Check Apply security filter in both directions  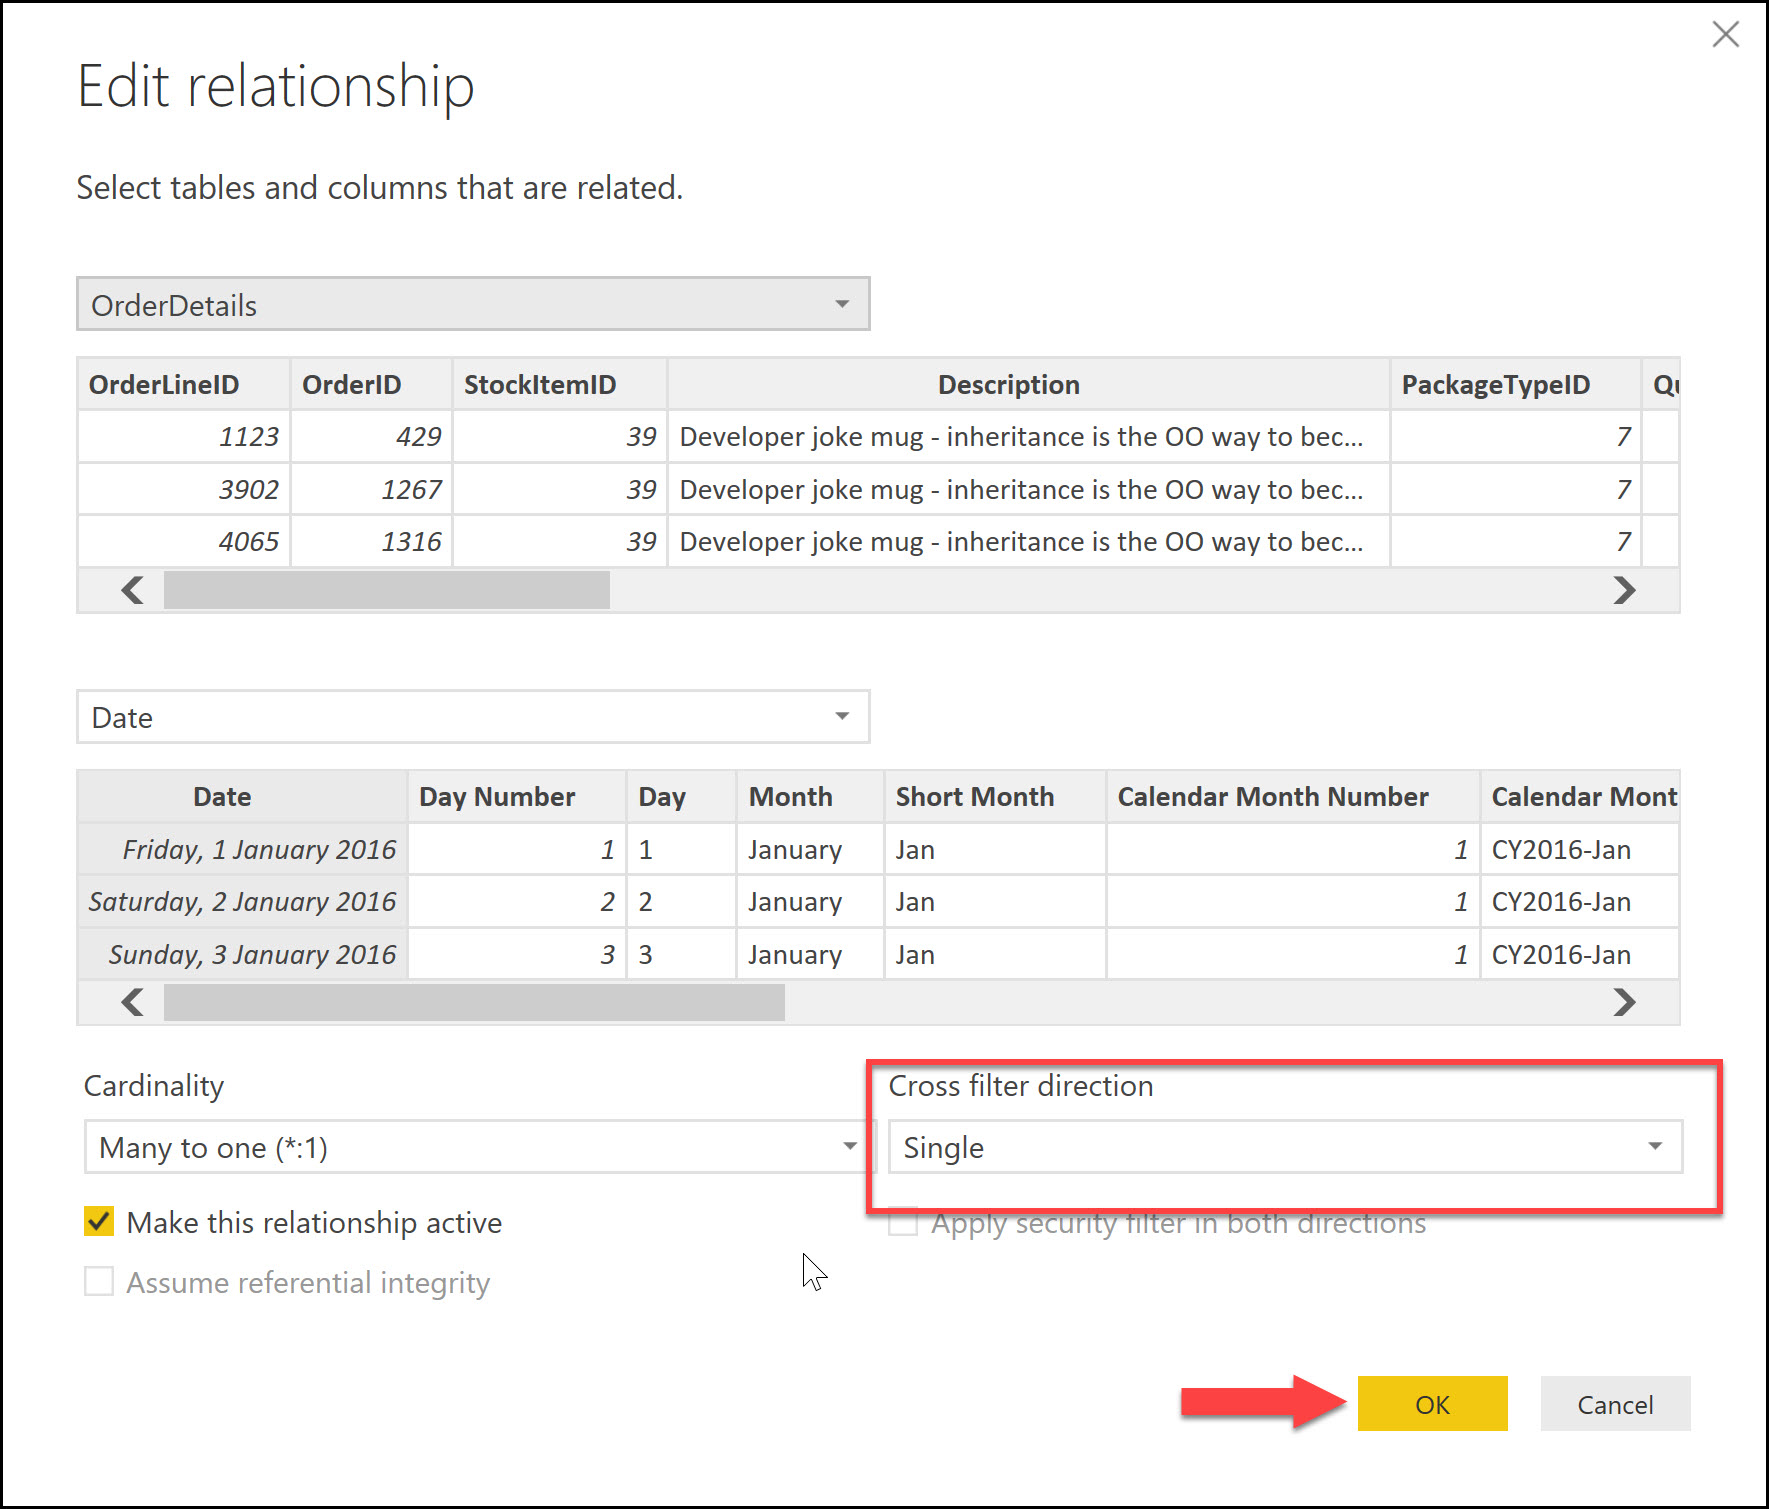point(903,1221)
